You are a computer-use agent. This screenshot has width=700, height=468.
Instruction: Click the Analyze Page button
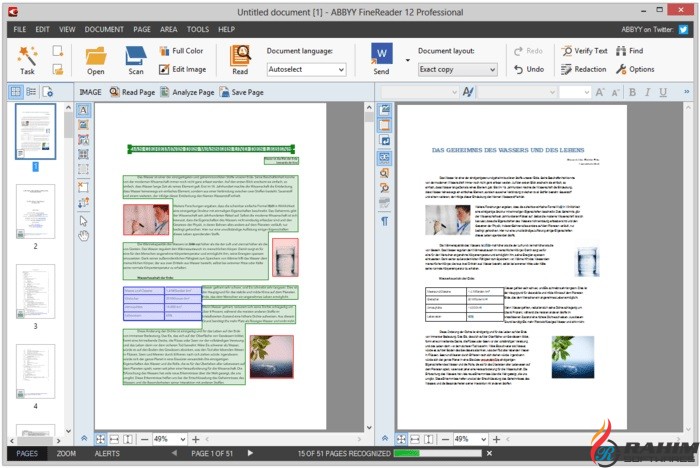pos(187,92)
